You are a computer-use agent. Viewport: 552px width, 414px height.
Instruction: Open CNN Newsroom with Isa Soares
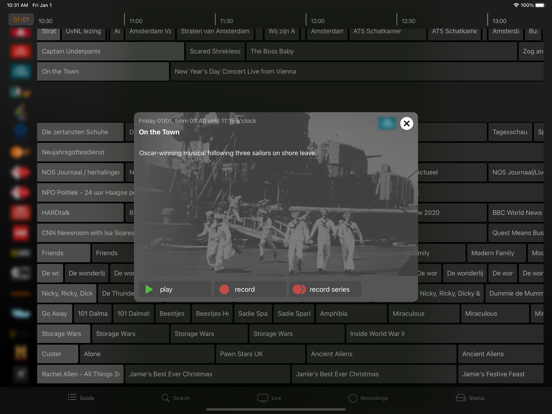tap(85, 233)
